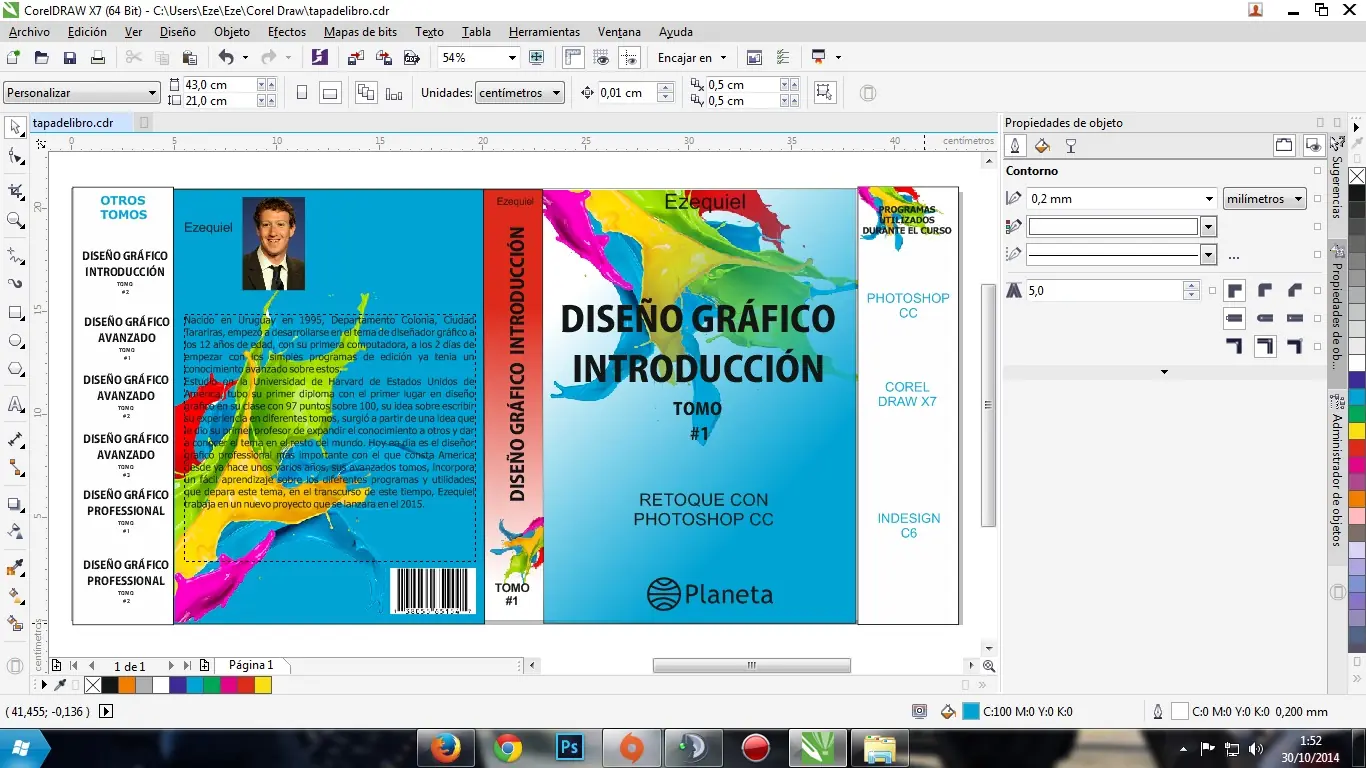Open the outline width 0,2 mm dropdown

1210,199
